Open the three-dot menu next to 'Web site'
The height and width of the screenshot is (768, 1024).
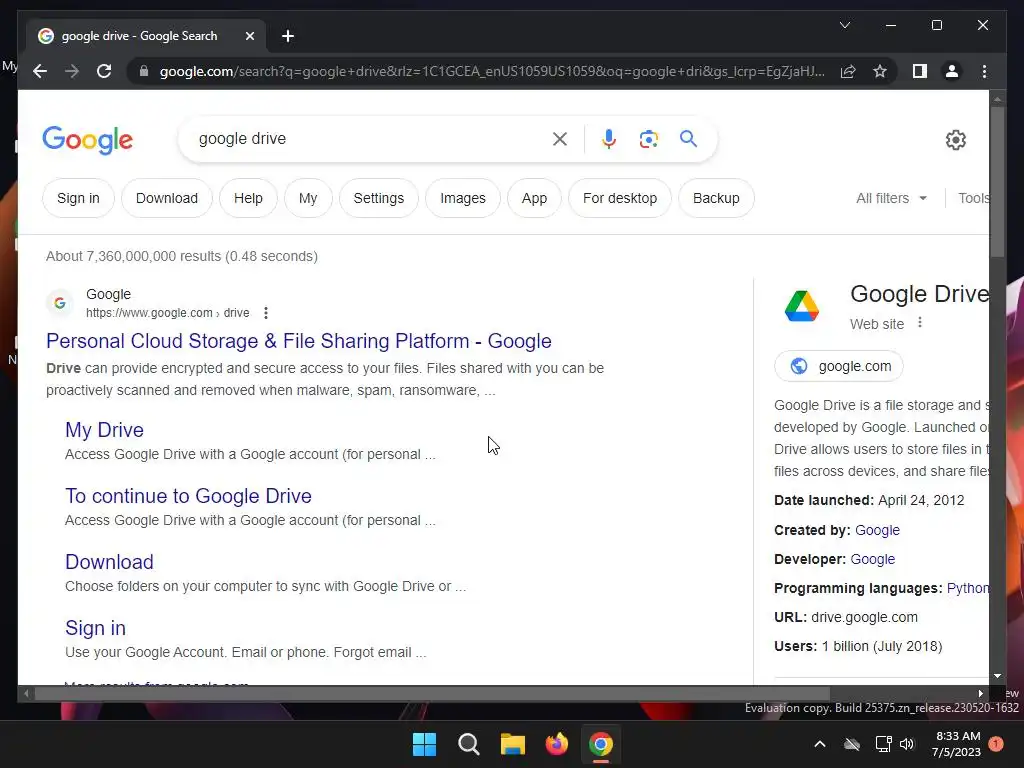pos(920,323)
